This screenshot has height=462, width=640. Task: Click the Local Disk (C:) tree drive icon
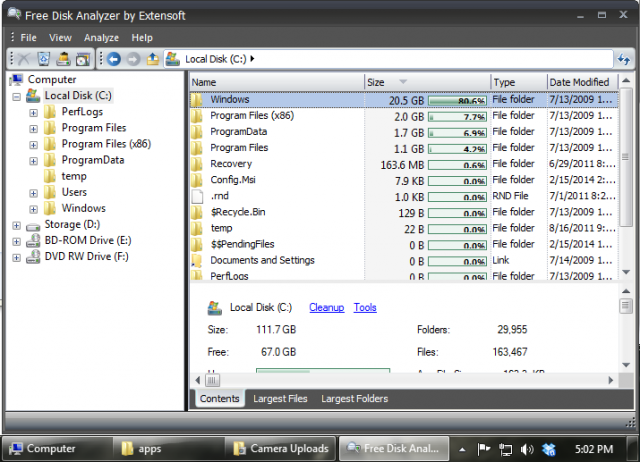coord(33,96)
